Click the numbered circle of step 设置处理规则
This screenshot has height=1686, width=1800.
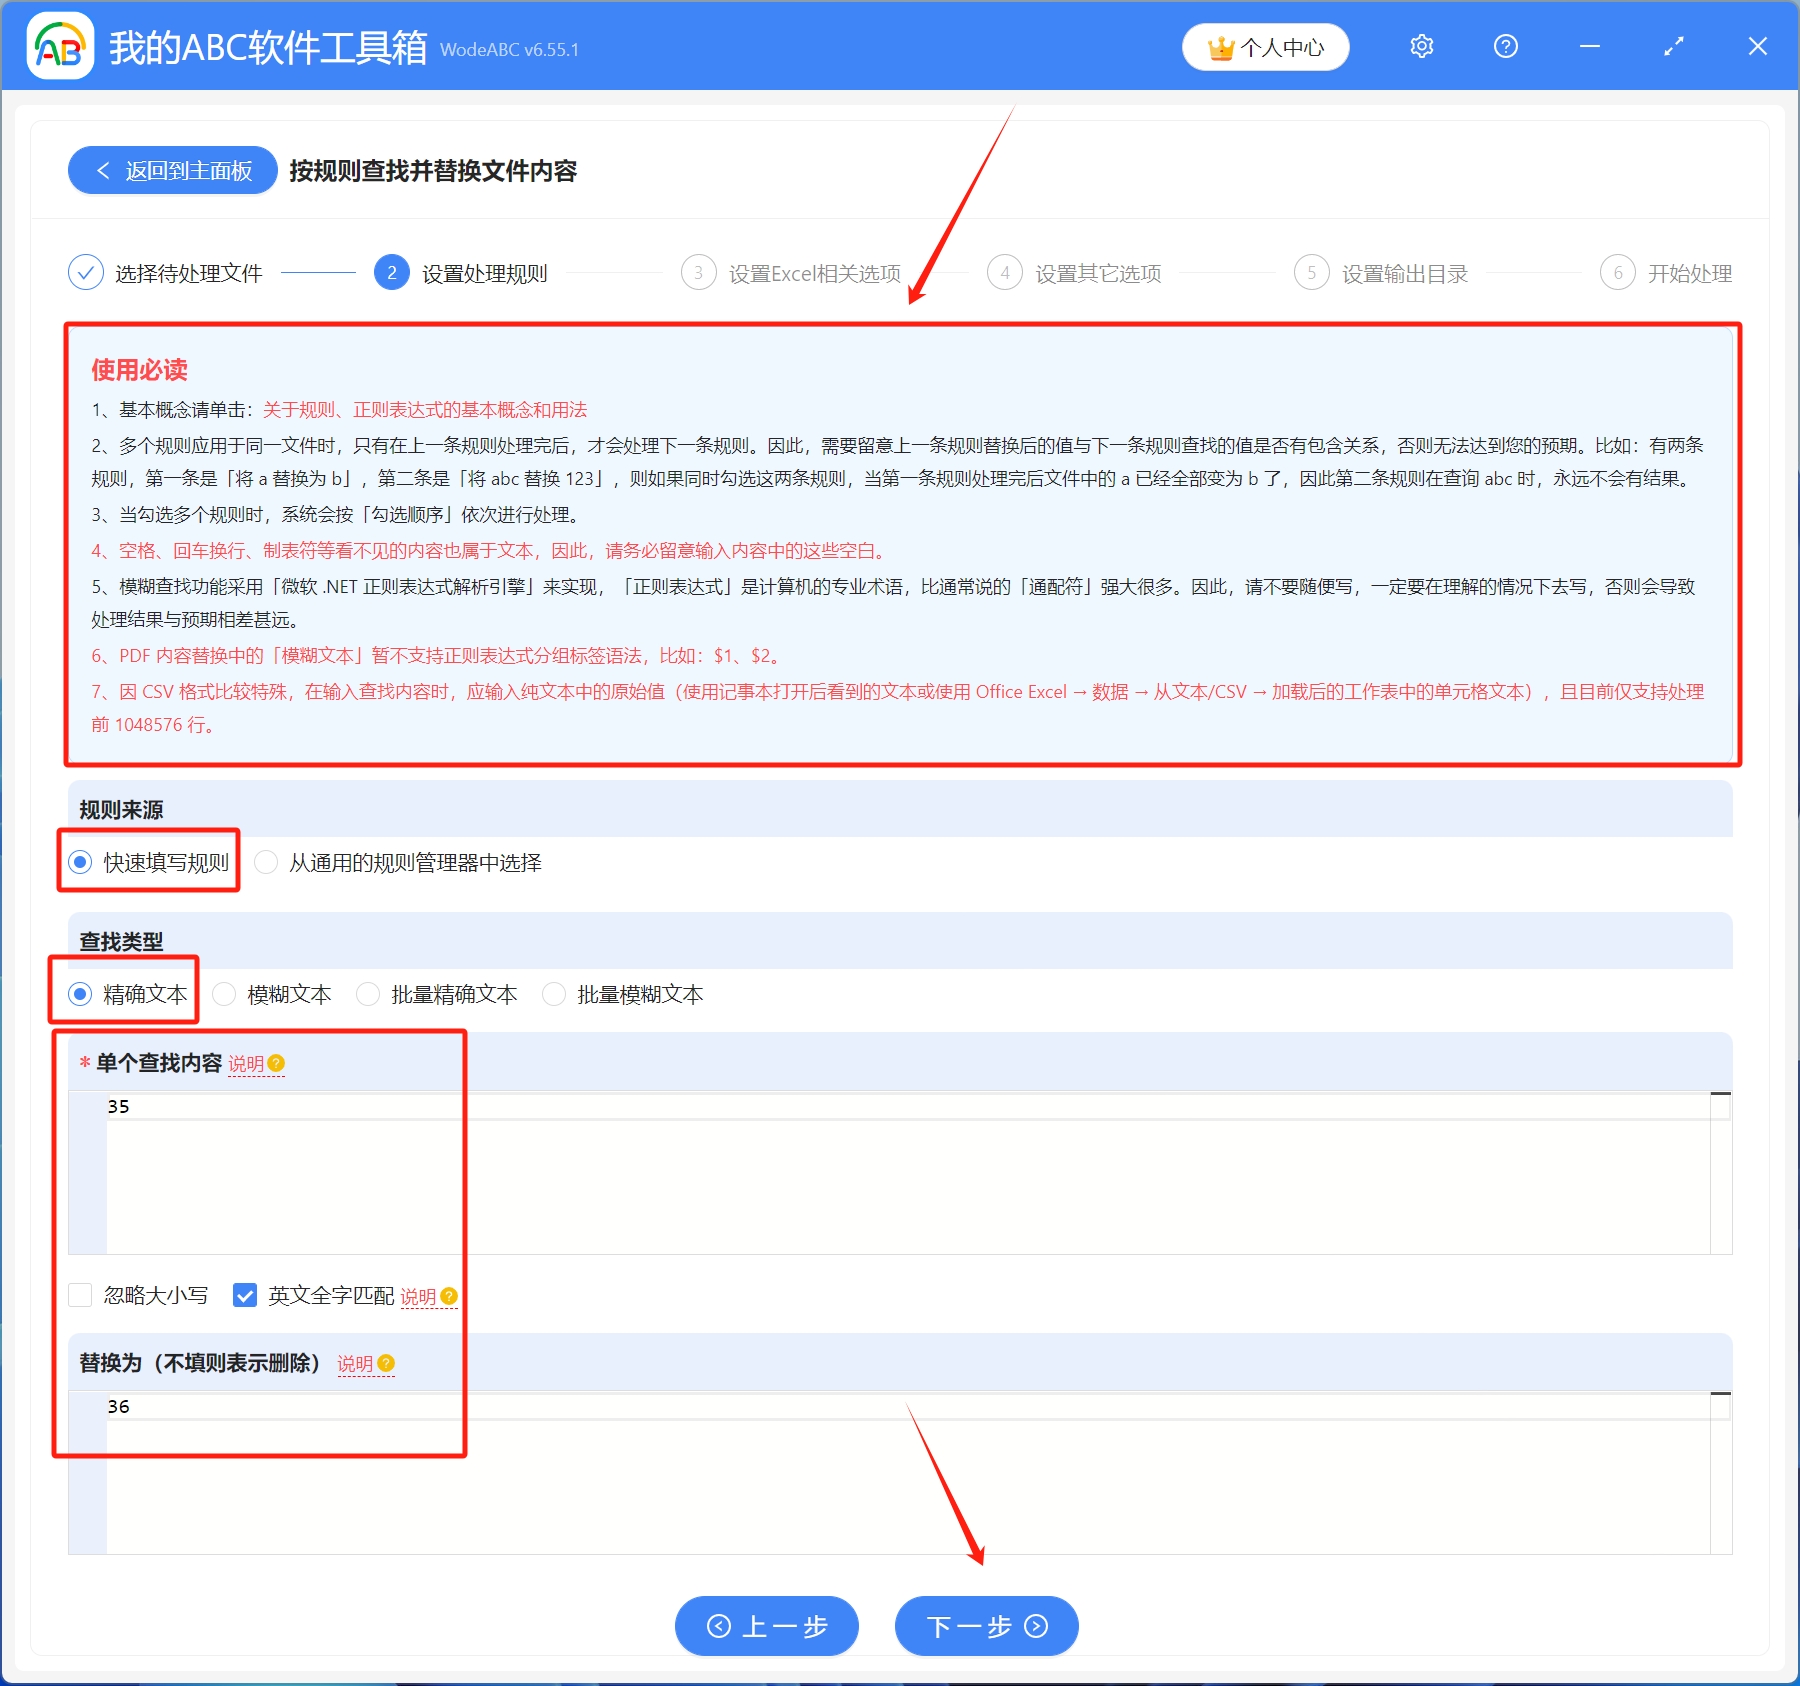click(x=391, y=272)
